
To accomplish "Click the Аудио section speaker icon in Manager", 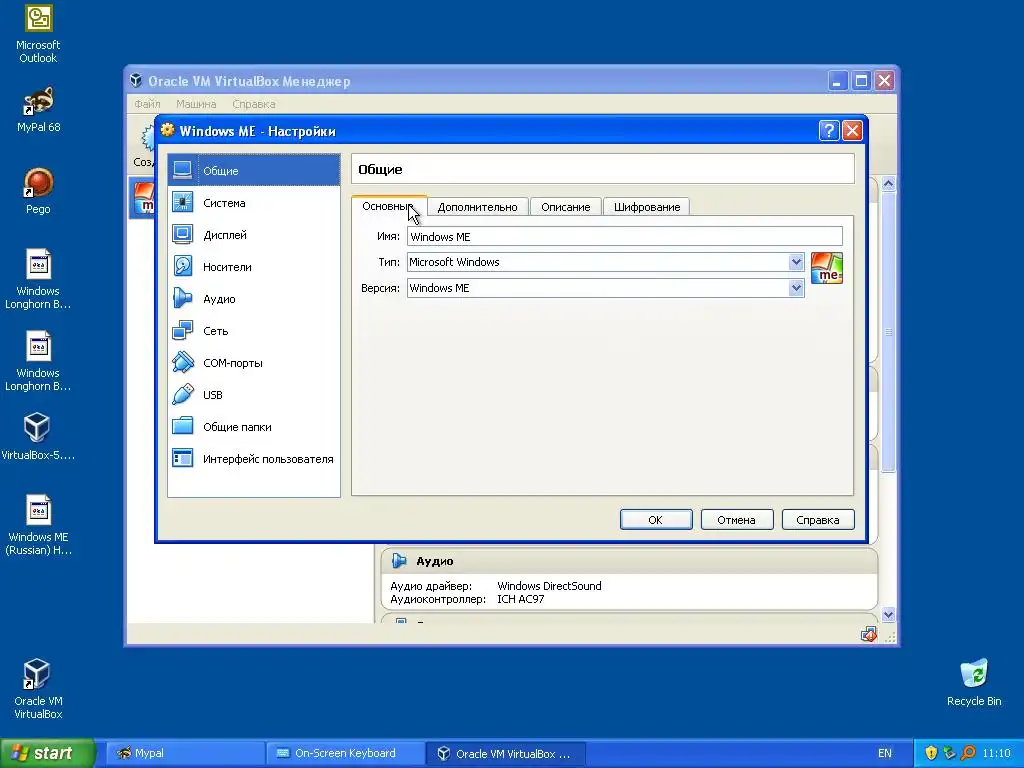I will click(x=399, y=560).
